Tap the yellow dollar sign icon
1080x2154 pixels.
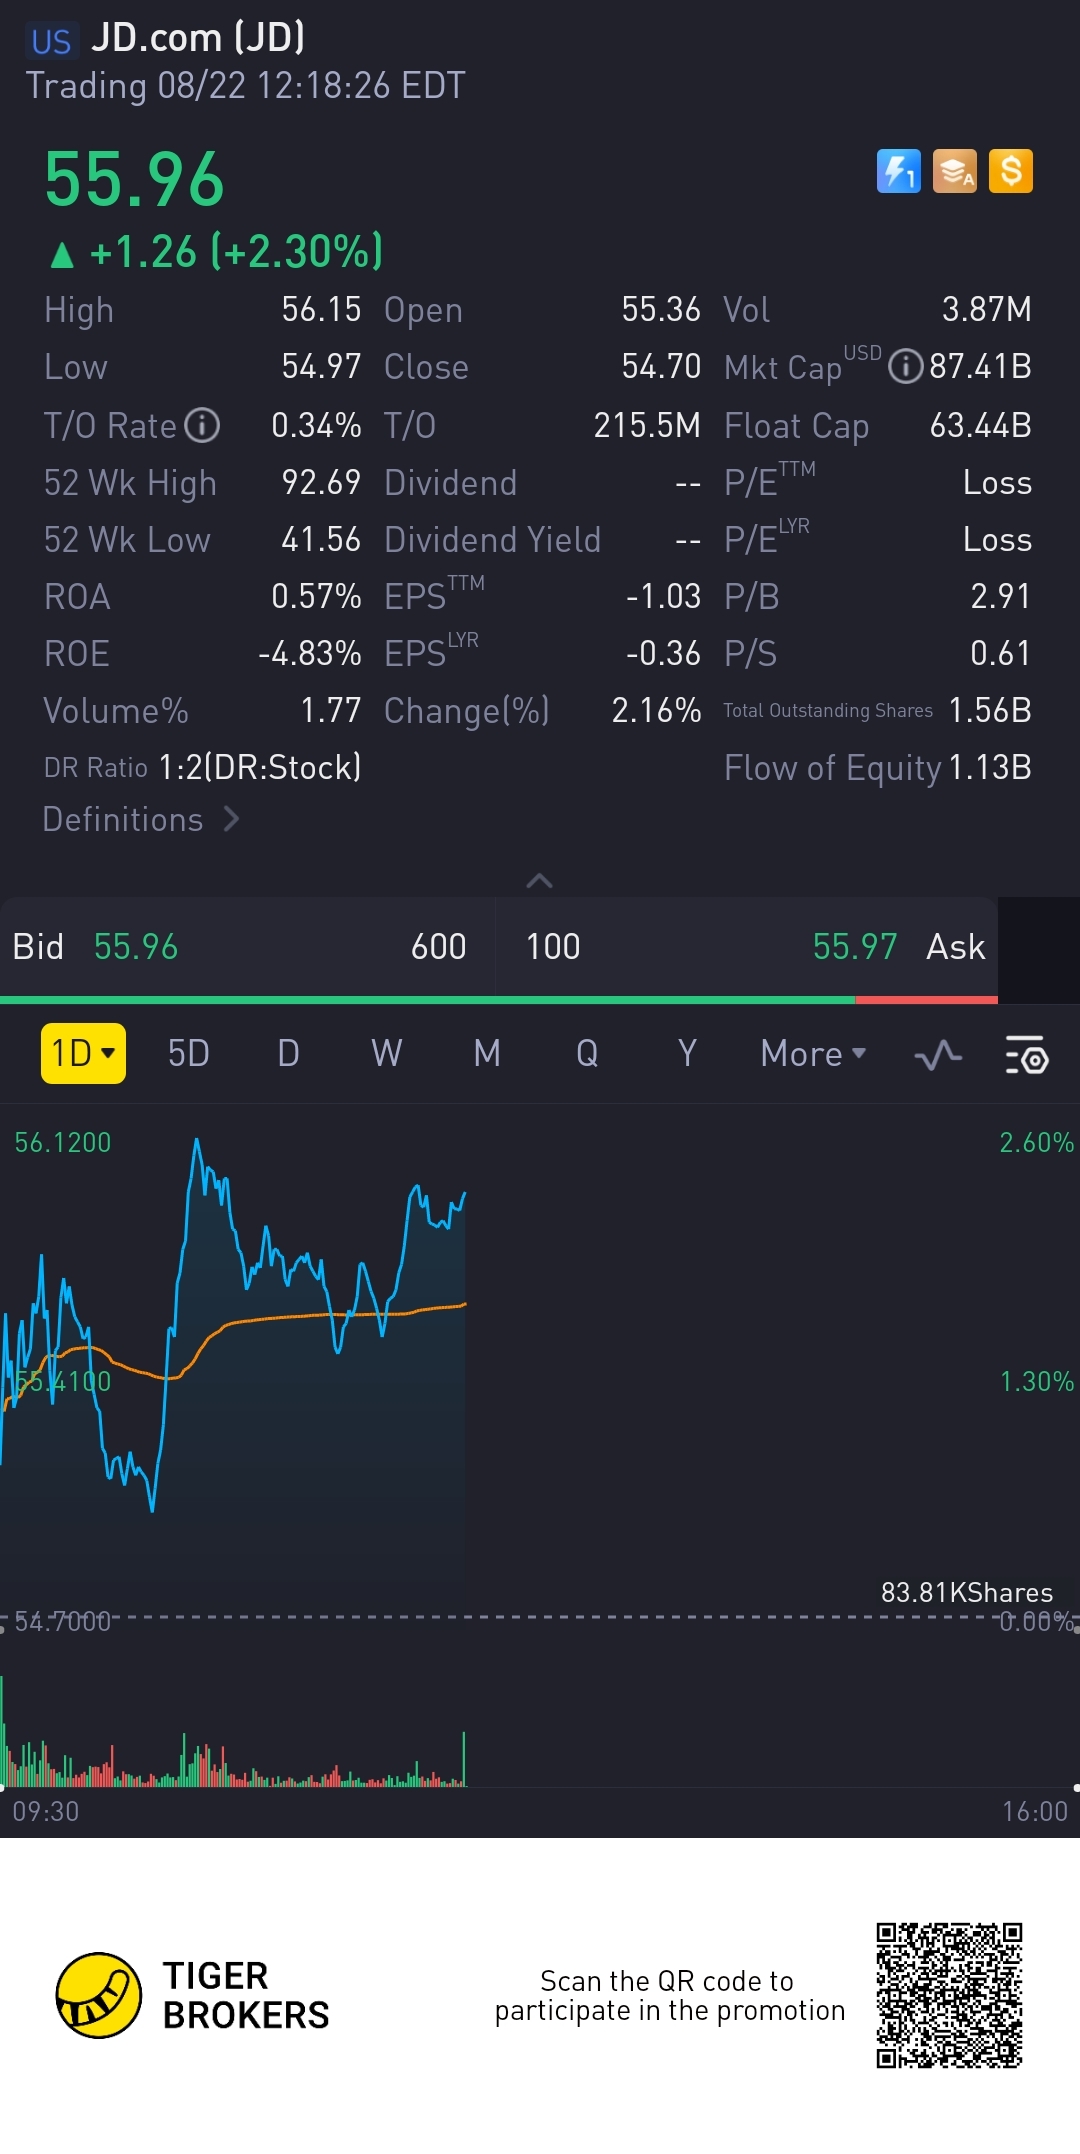[x=1010, y=171]
